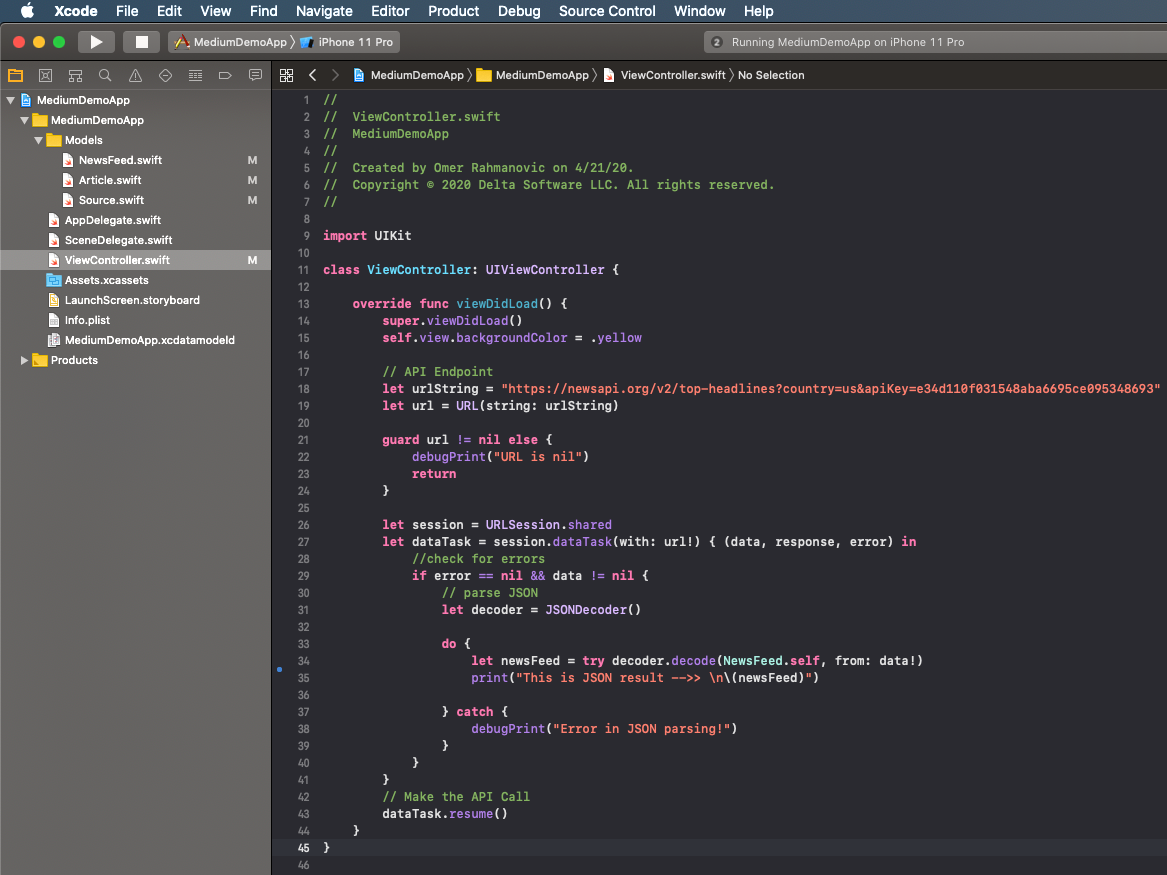This screenshot has width=1167, height=875.
Task: Collapse the Models folder
Action: coord(38,140)
